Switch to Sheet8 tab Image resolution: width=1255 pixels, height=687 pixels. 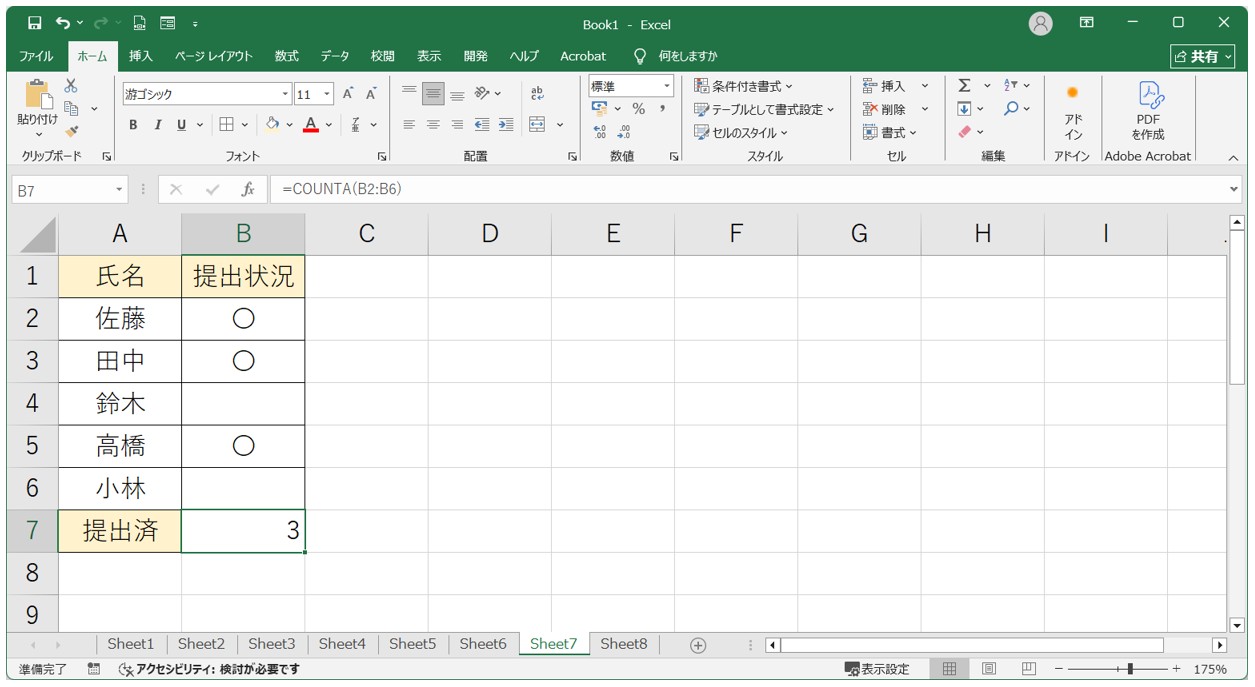[x=624, y=645]
